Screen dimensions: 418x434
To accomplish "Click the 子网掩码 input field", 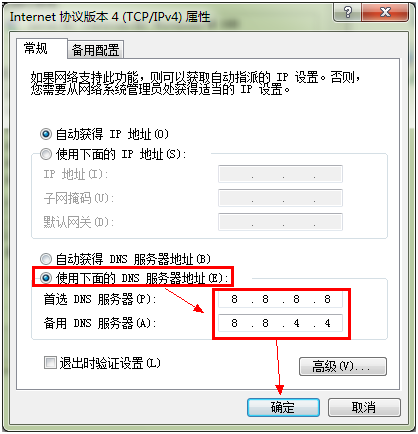I will click(x=280, y=198).
